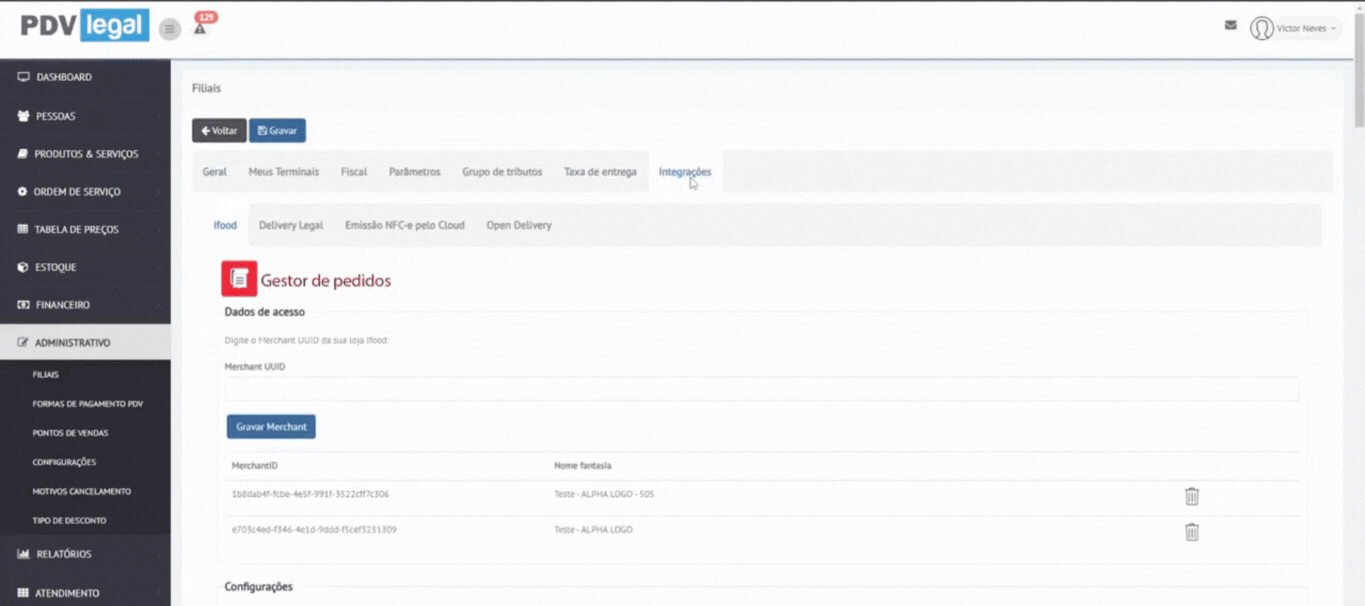Focus the Merchant UUID input field

(x=761, y=389)
